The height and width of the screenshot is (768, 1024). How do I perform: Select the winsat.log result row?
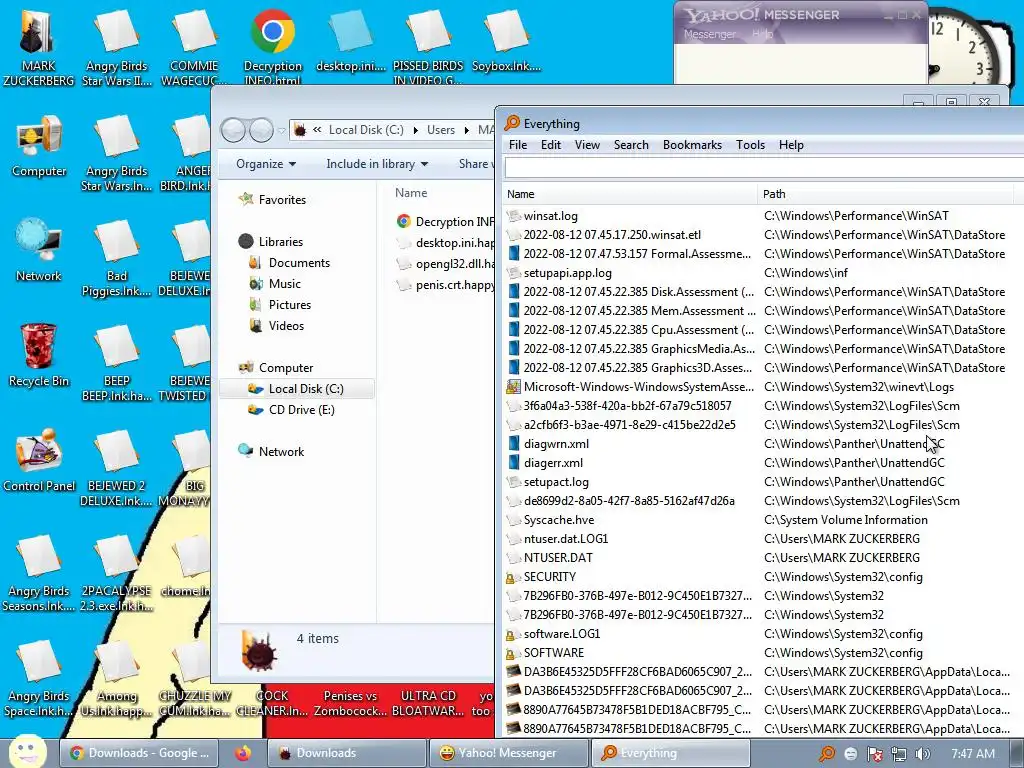click(x=763, y=216)
